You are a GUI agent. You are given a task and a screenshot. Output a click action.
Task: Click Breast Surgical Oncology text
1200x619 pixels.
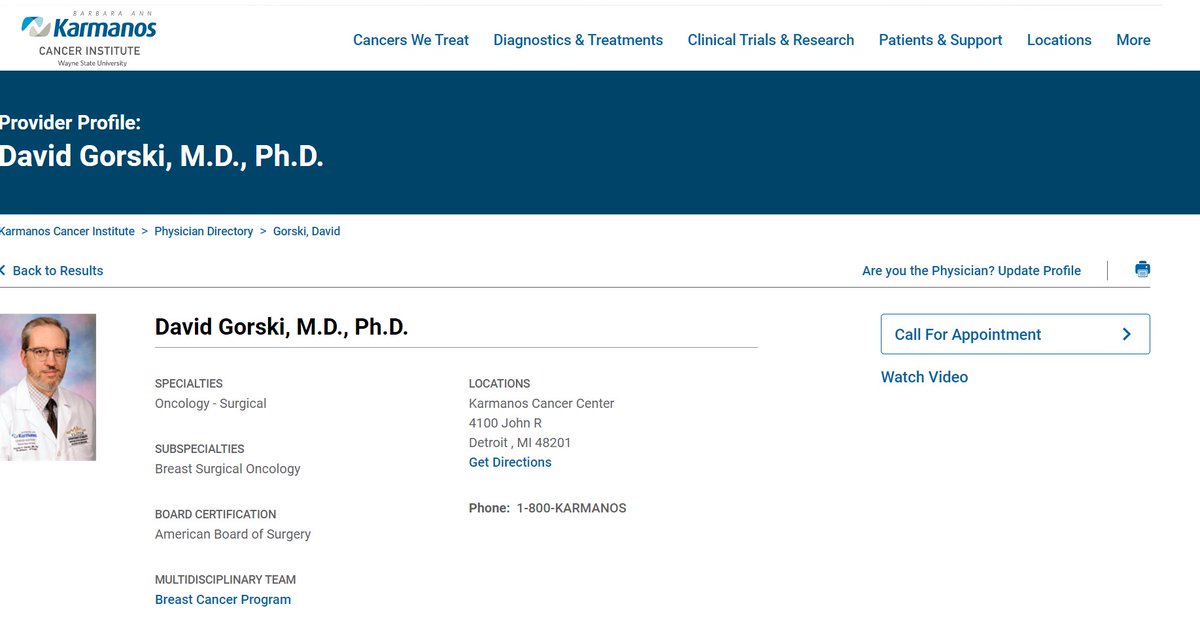pos(228,468)
